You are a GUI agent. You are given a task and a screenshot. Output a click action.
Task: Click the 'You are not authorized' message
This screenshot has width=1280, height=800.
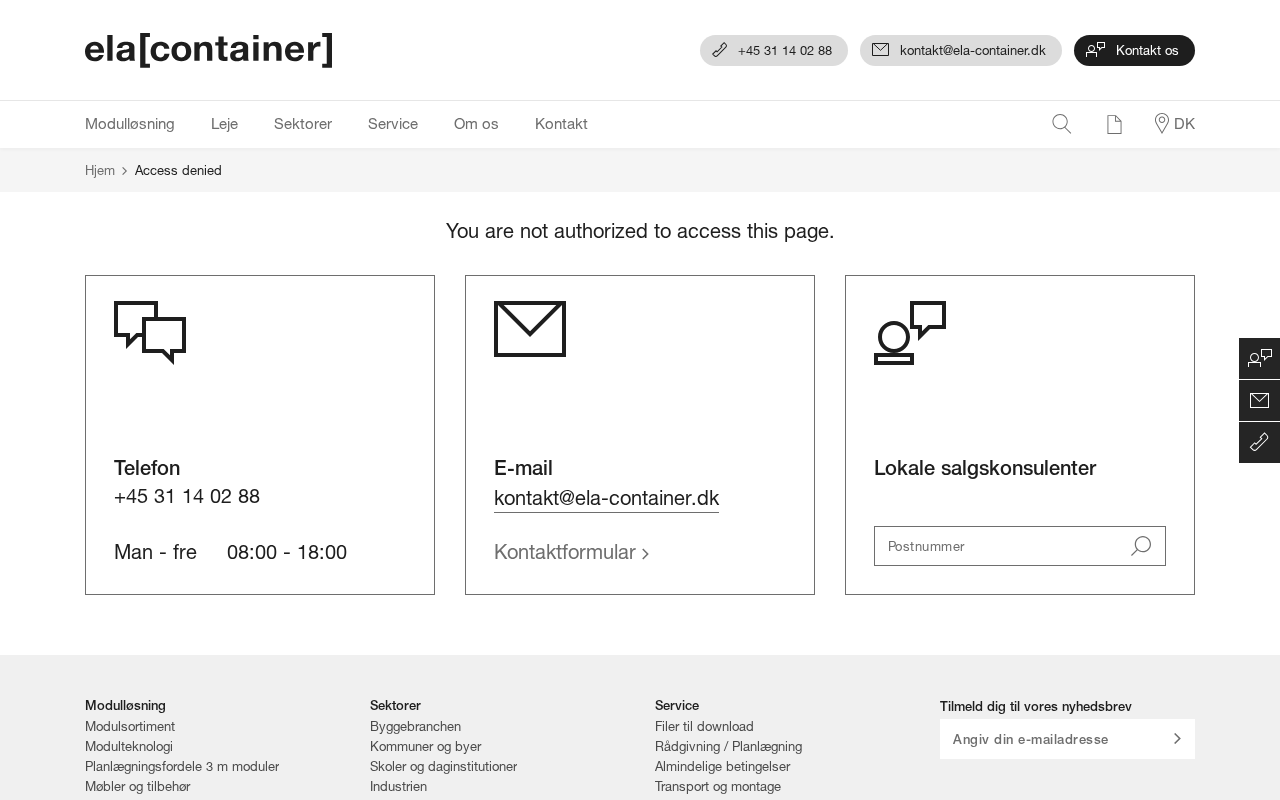(x=640, y=231)
